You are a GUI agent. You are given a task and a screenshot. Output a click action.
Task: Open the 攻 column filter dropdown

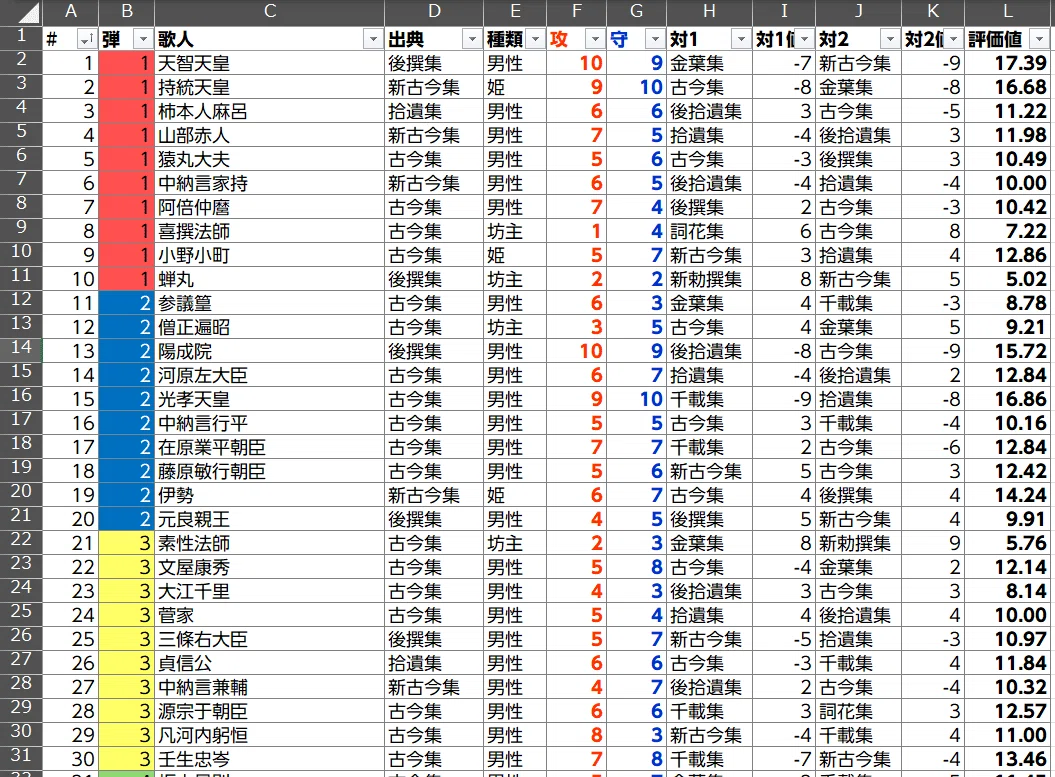click(595, 40)
